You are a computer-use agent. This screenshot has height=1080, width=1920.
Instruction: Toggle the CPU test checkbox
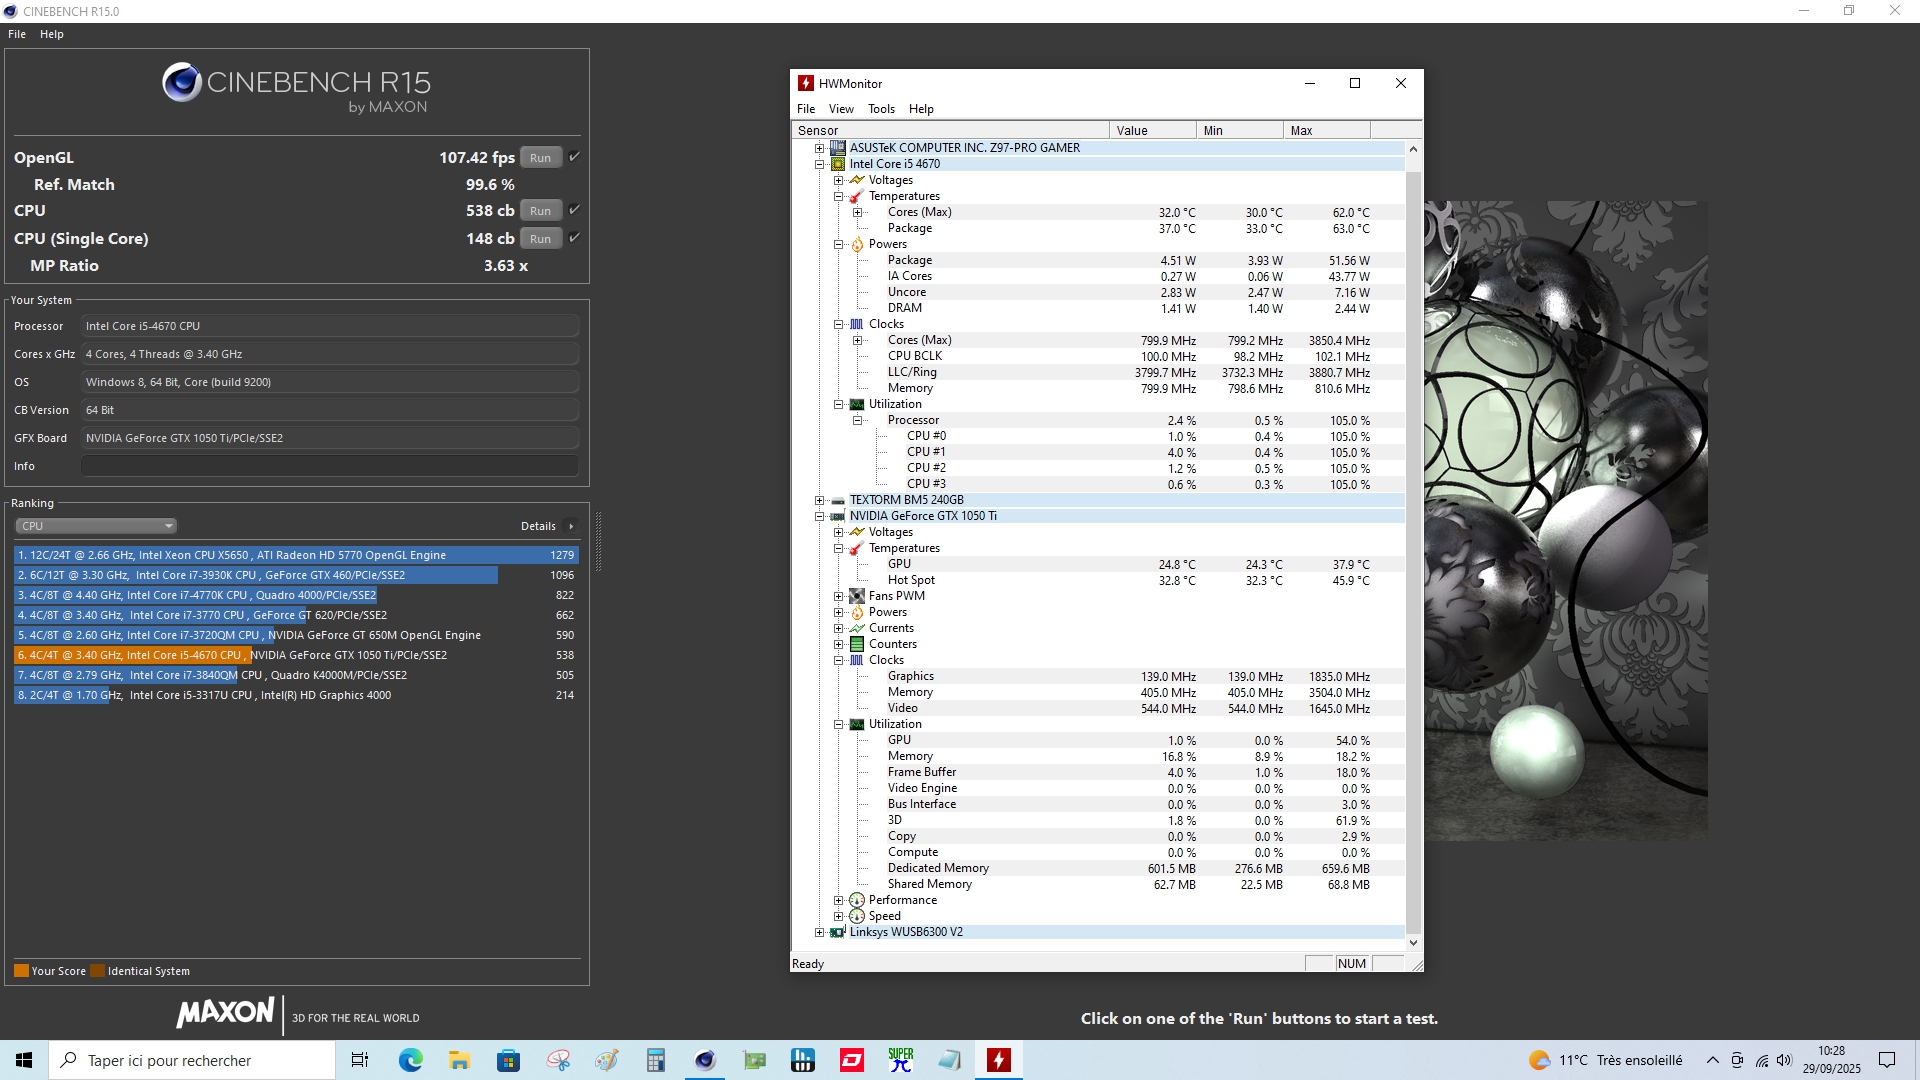574,210
